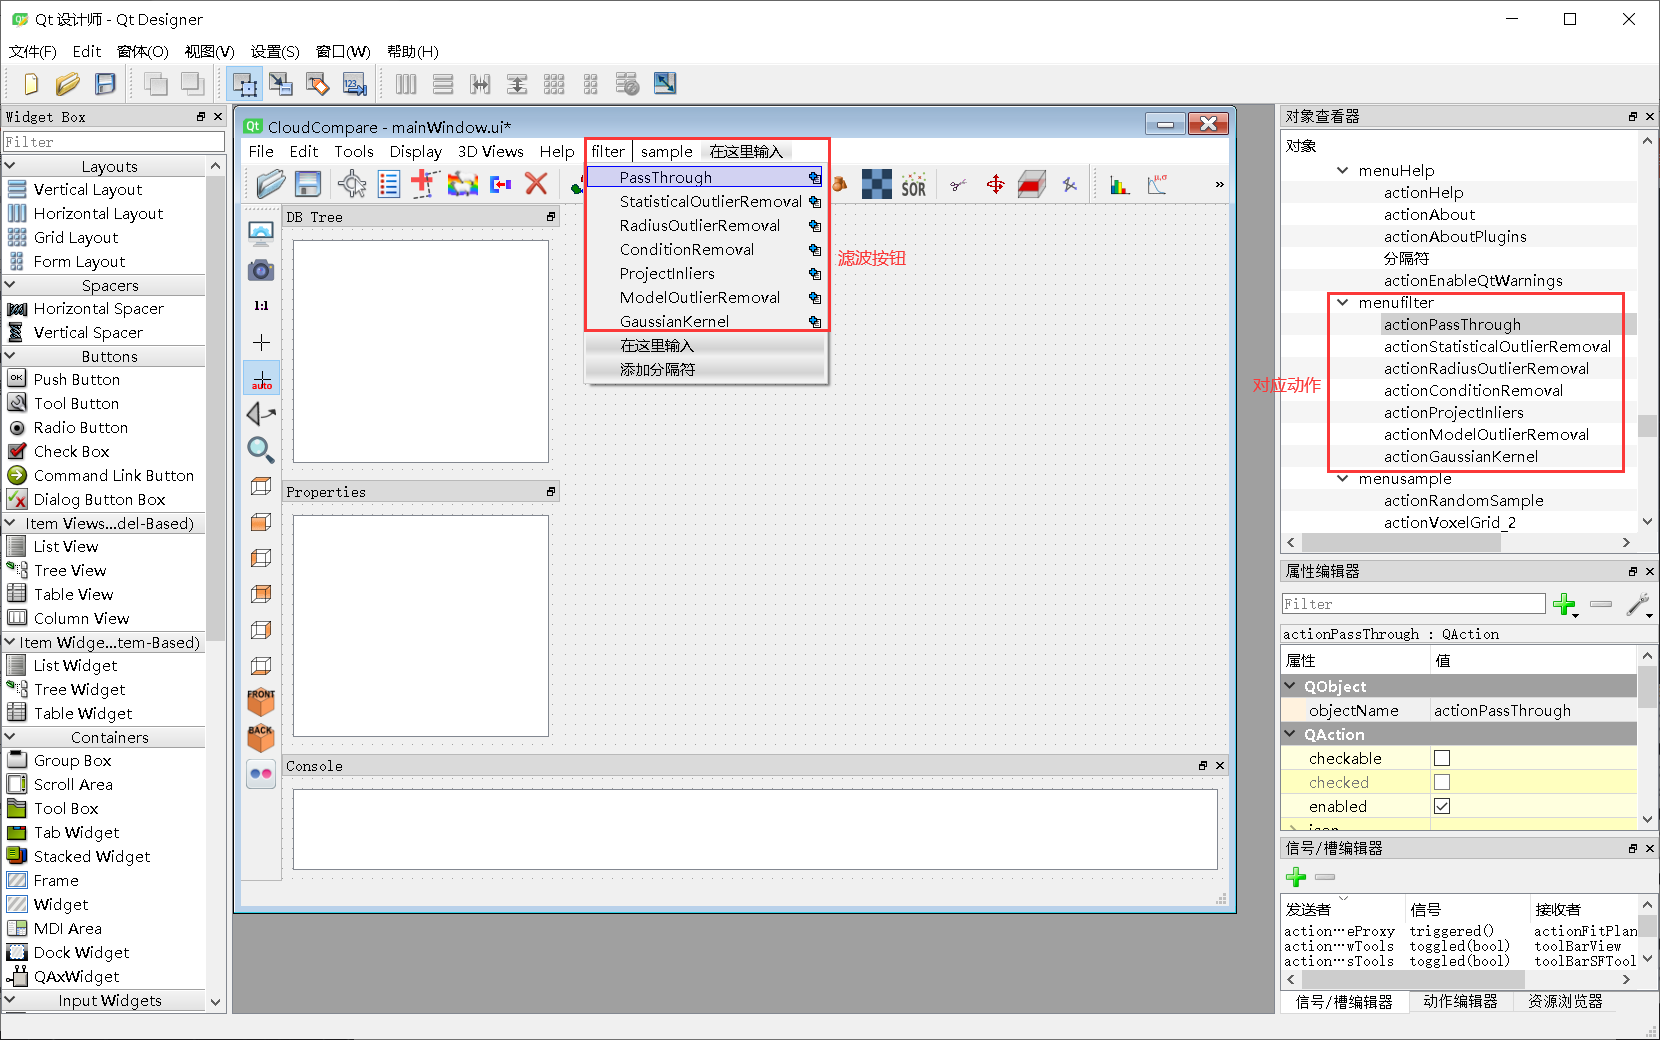Add a signal/slot connection with green plus
This screenshot has height=1040, width=1660.
[x=1296, y=877]
